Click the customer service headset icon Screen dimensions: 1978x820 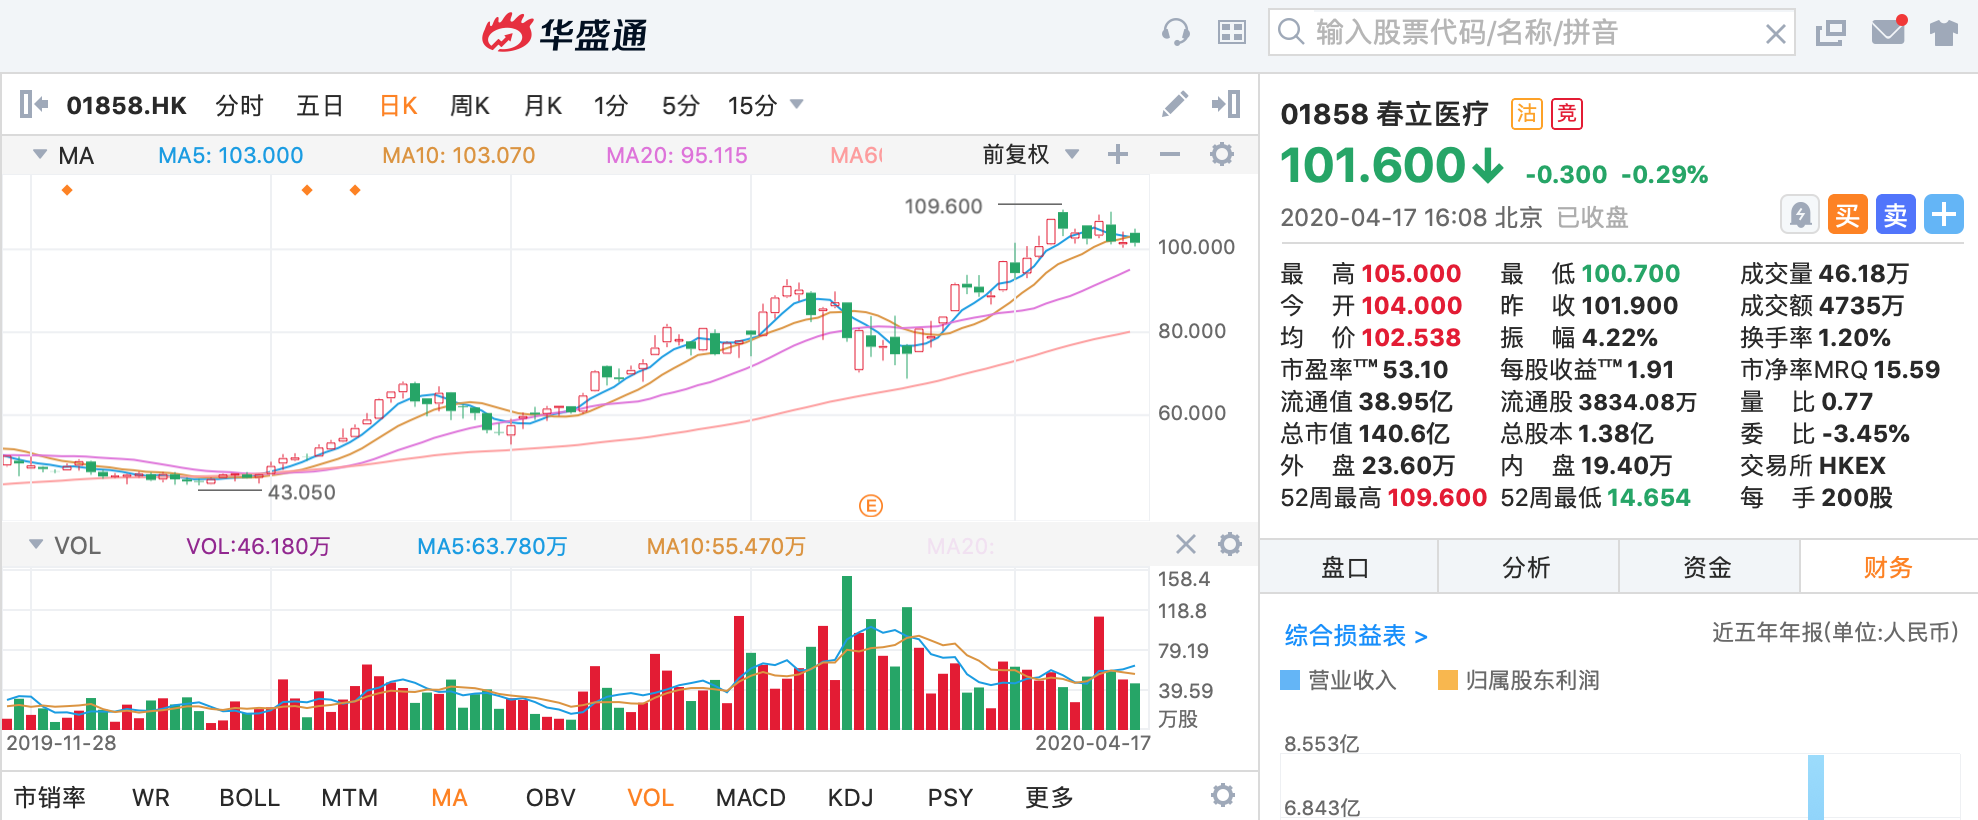(1176, 33)
